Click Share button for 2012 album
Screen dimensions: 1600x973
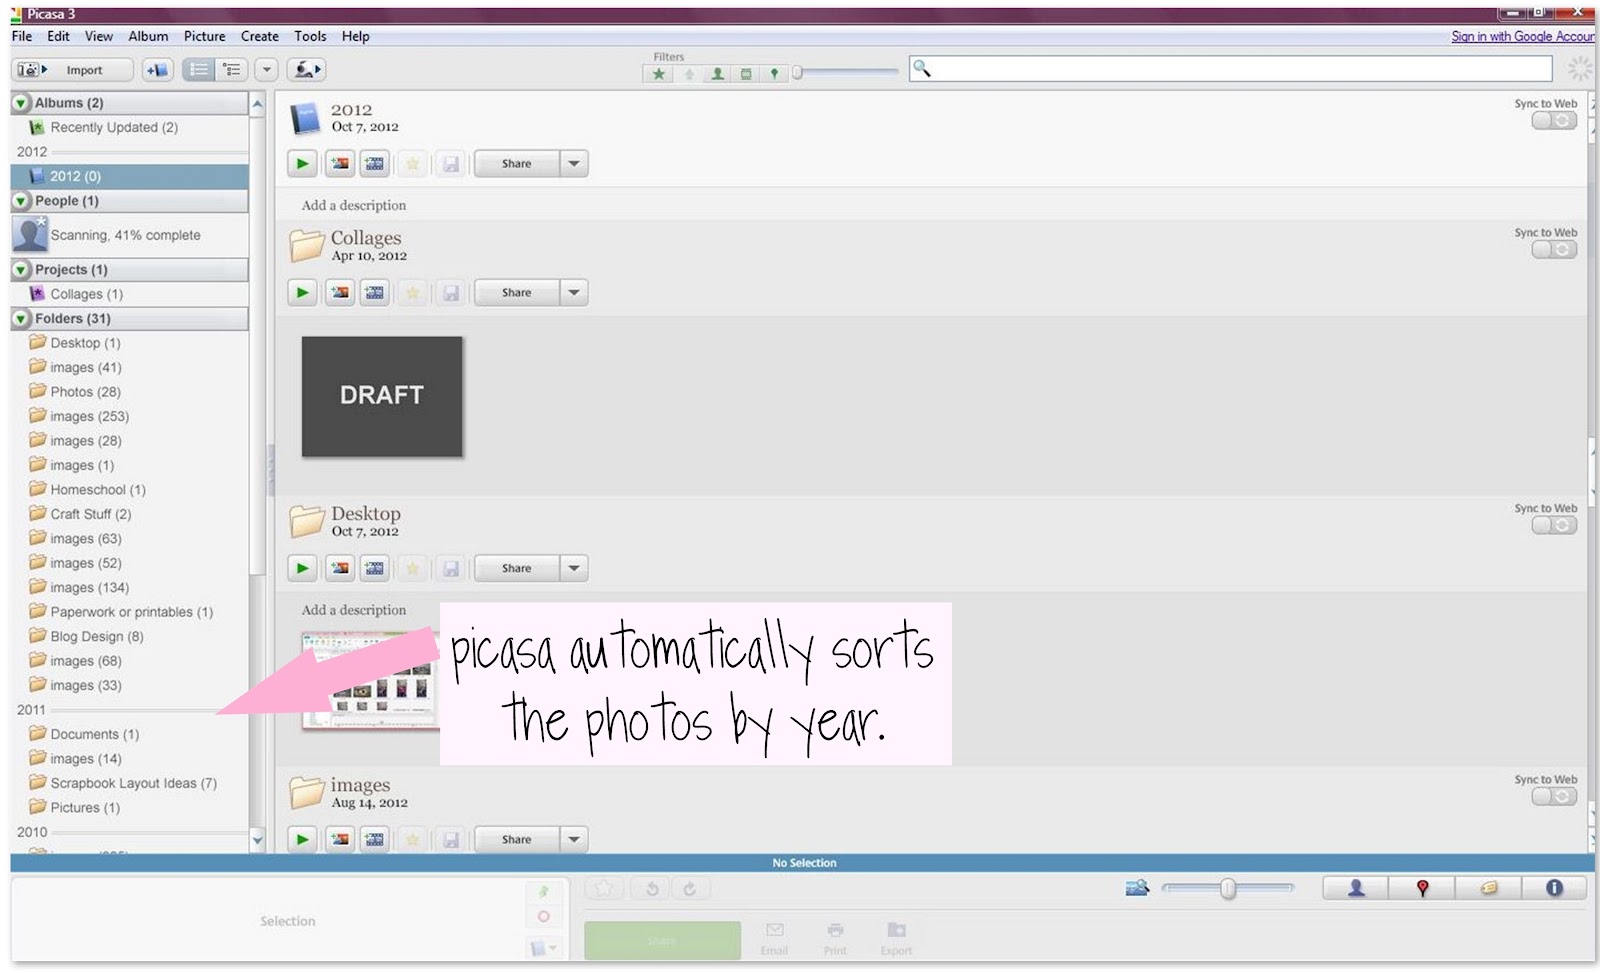point(516,164)
